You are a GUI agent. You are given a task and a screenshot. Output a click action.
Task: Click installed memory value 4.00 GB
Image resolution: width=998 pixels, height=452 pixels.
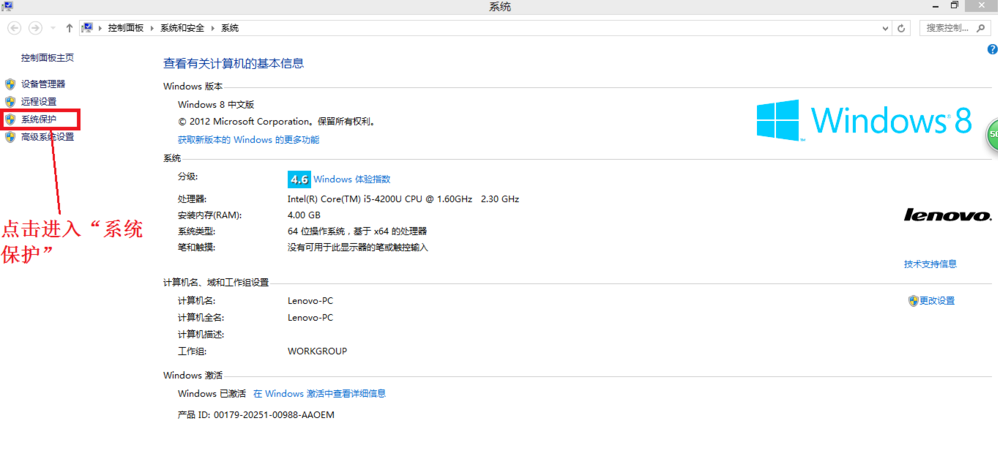(x=304, y=215)
